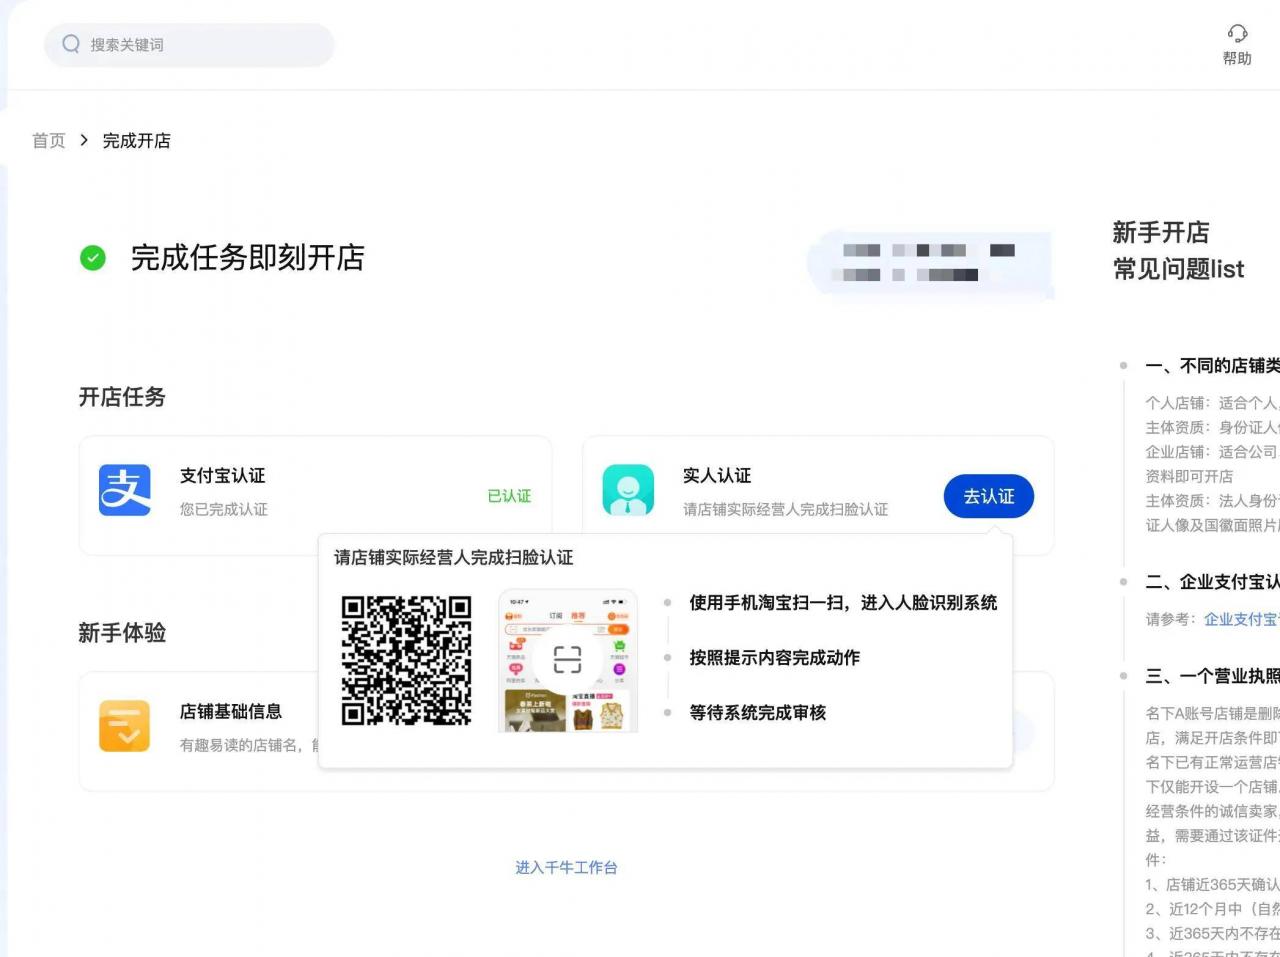Viewport: 1280px width, 957px height.
Task: Click the Alipay 支付宝 logo icon
Action: [124, 492]
